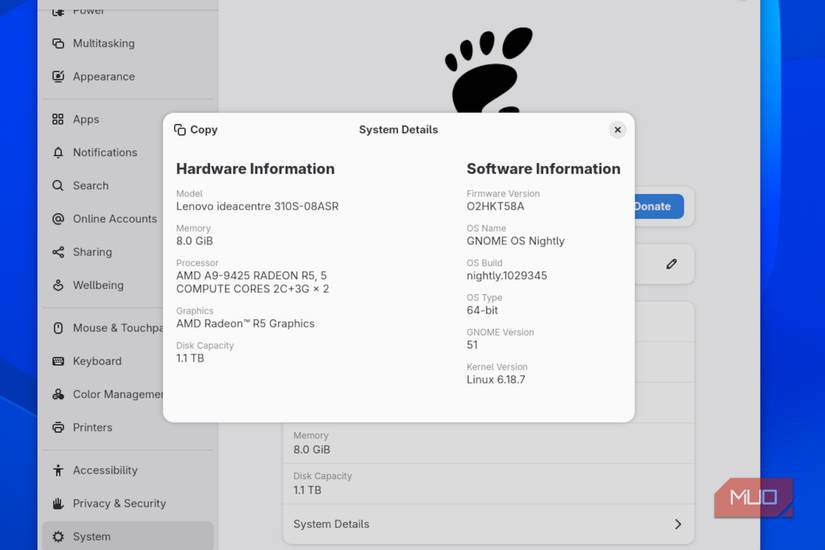Image resolution: width=825 pixels, height=550 pixels.
Task: Click the Notifications bell icon
Action: (58, 153)
